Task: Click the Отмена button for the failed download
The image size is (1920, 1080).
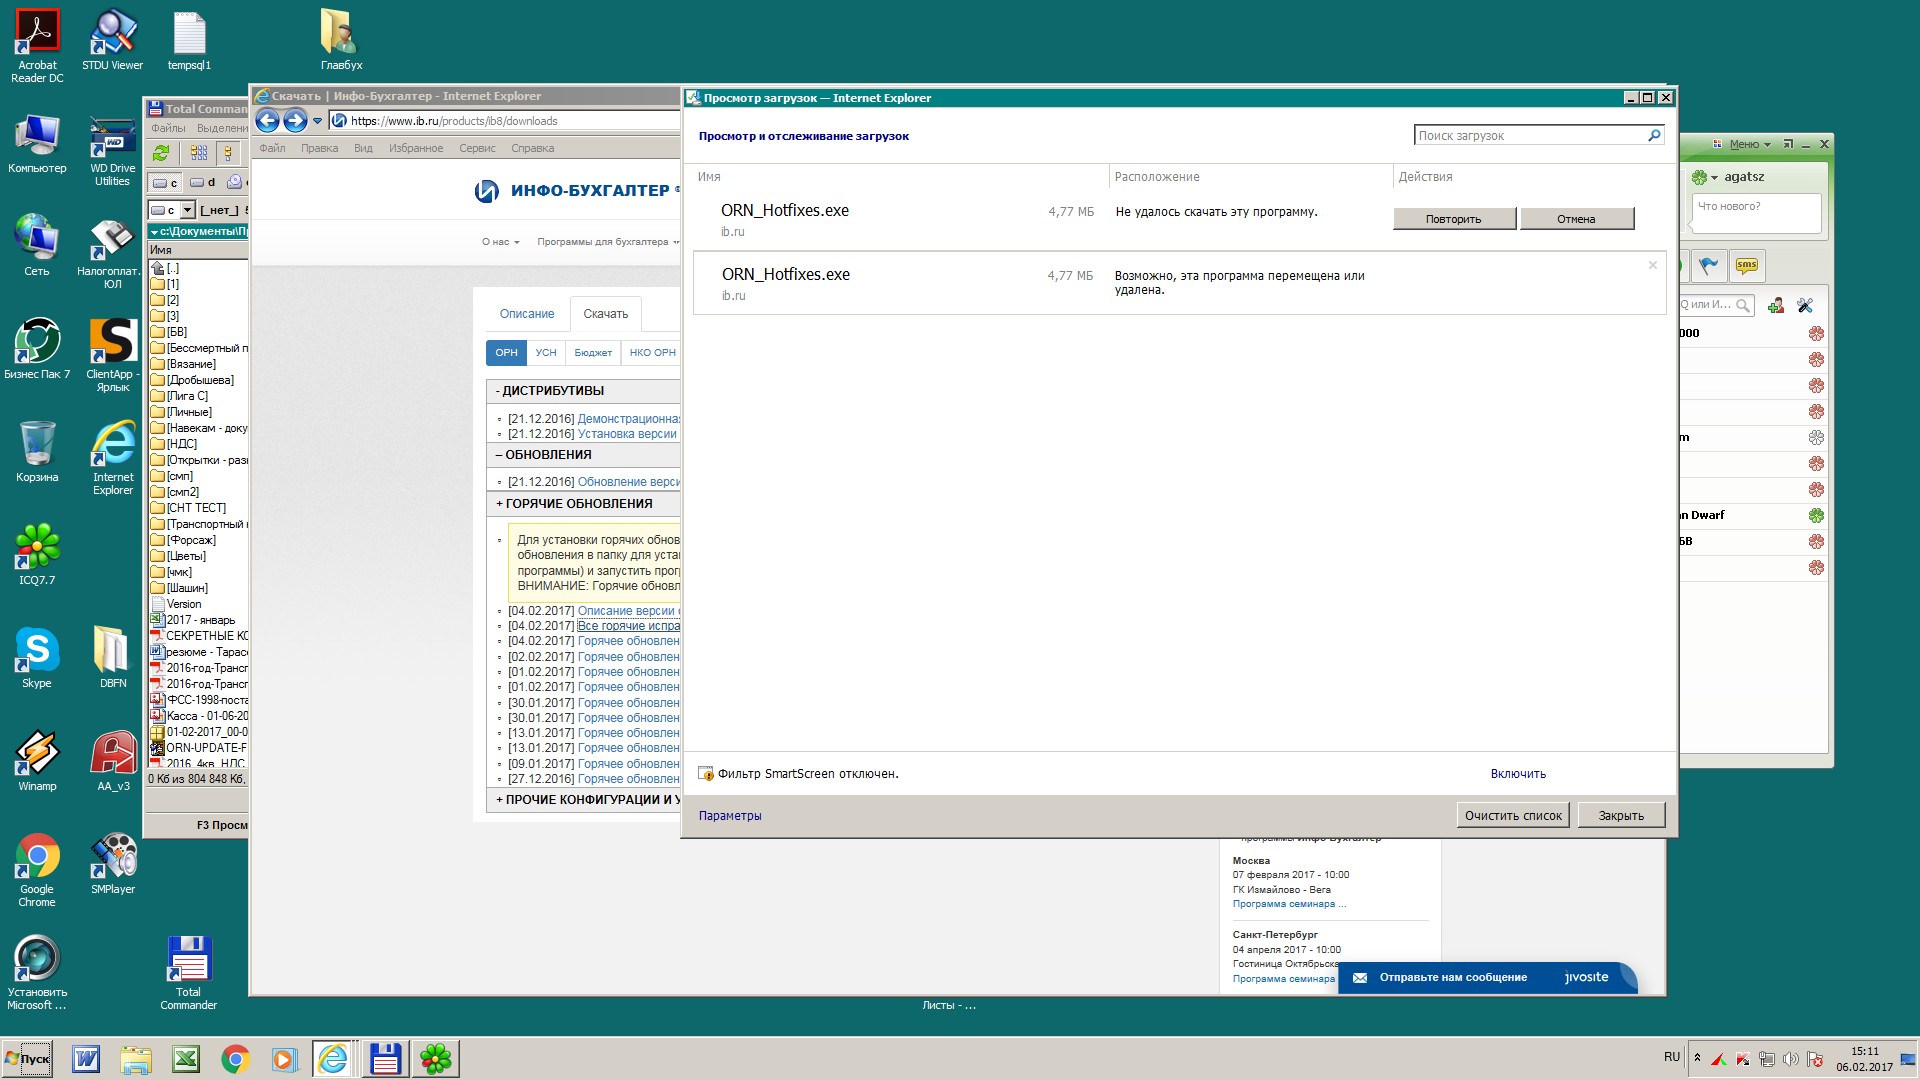Action: (1576, 219)
